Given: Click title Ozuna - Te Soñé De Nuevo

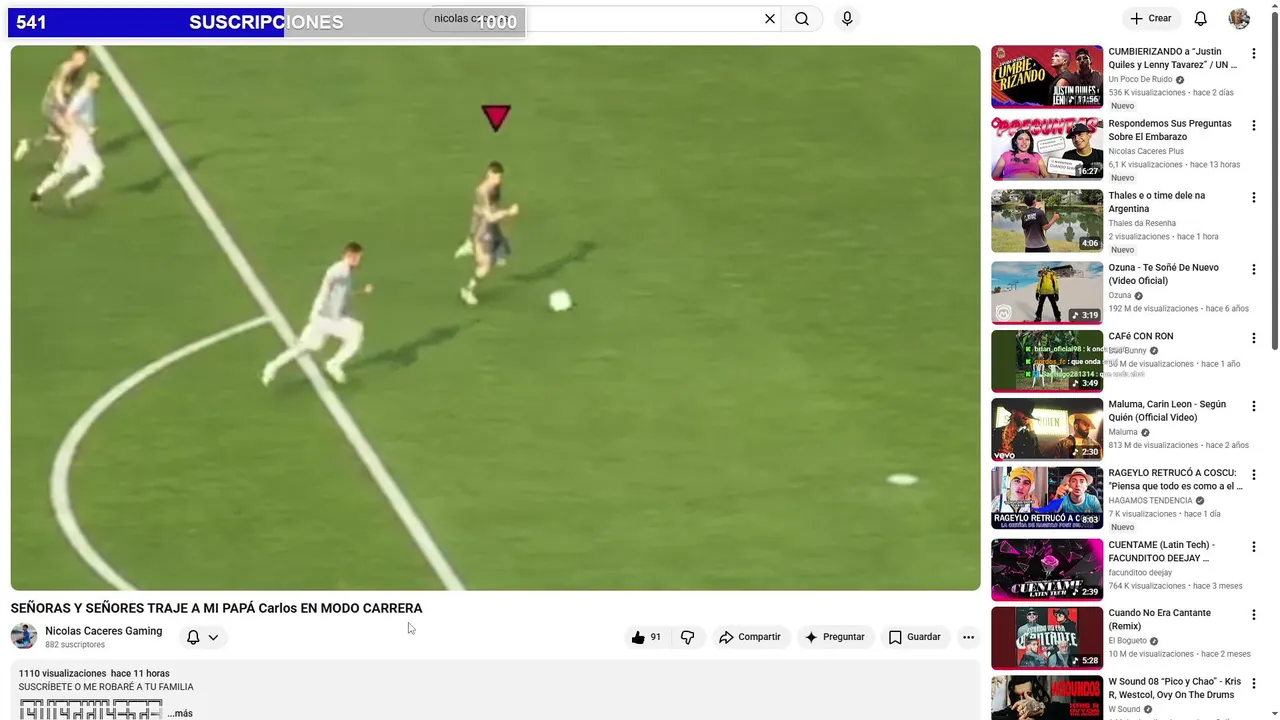Looking at the screenshot, I should (1164, 274).
